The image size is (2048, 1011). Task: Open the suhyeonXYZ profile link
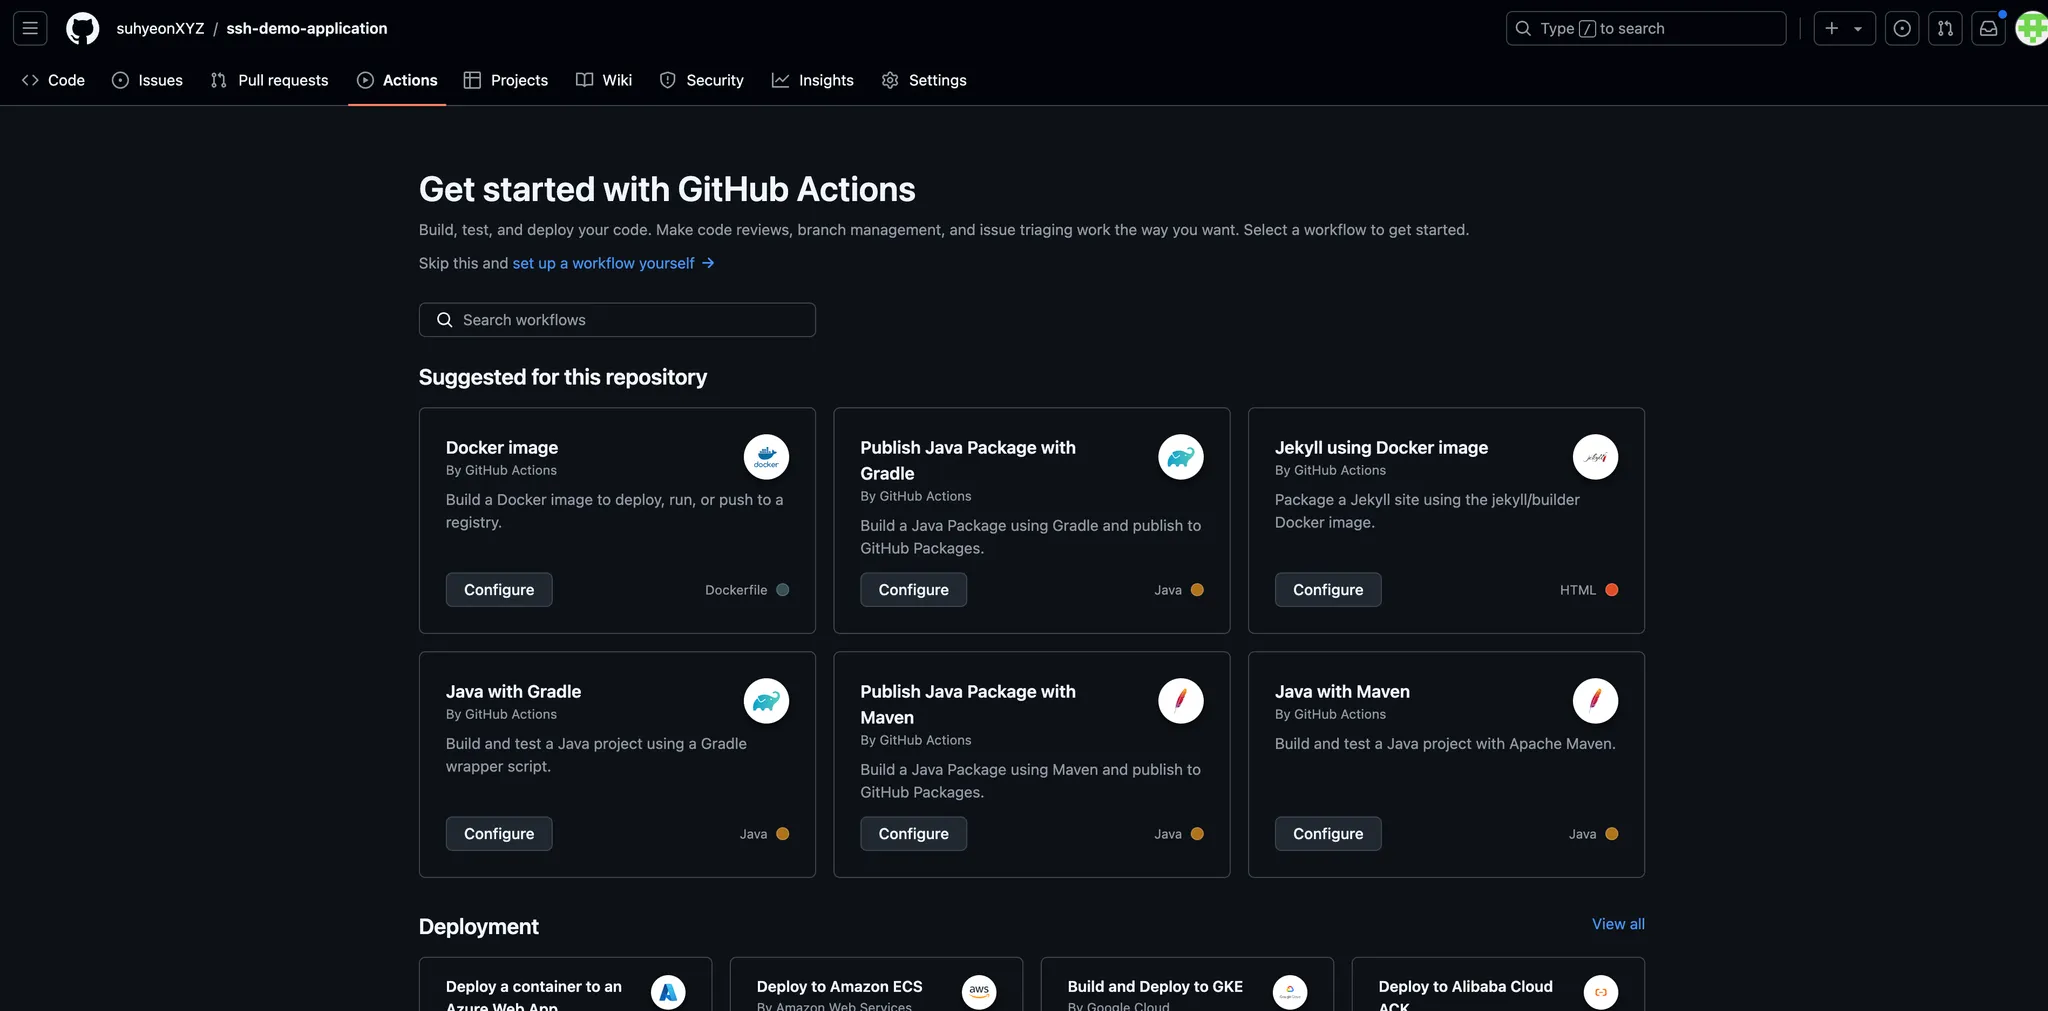160,28
